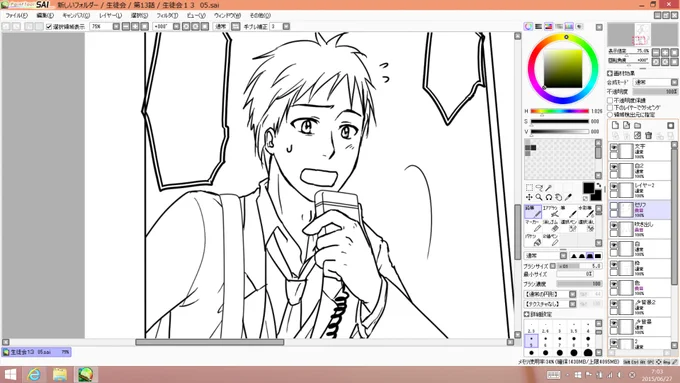Open the ウィンドウ menu

(227, 15)
